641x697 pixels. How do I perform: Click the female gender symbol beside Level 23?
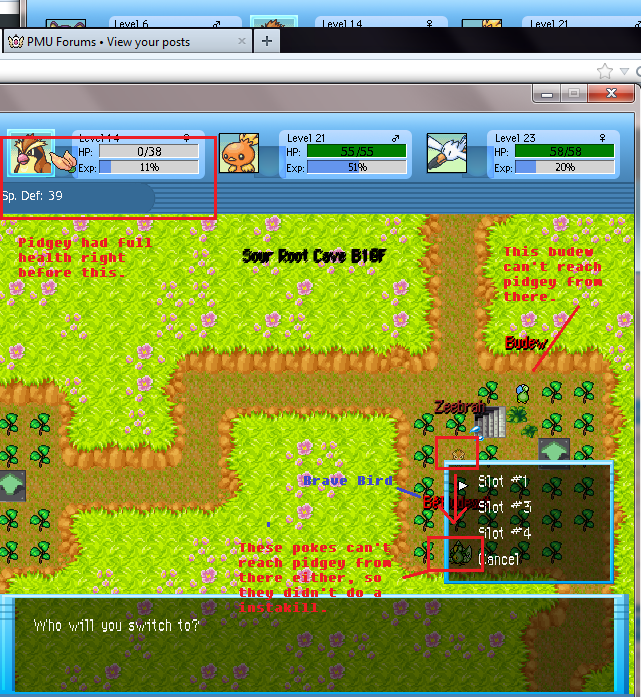tap(602, 138)
